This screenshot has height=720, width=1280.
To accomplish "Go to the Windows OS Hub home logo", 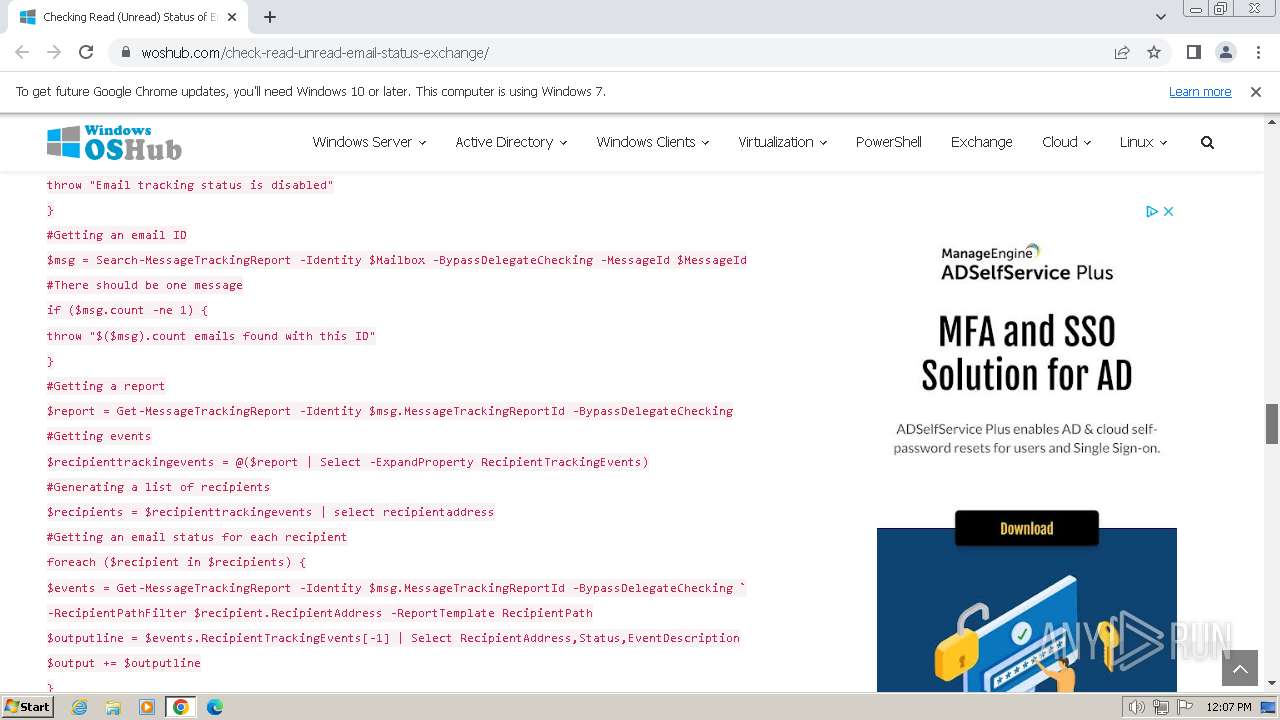I will [x=114, y=142].
